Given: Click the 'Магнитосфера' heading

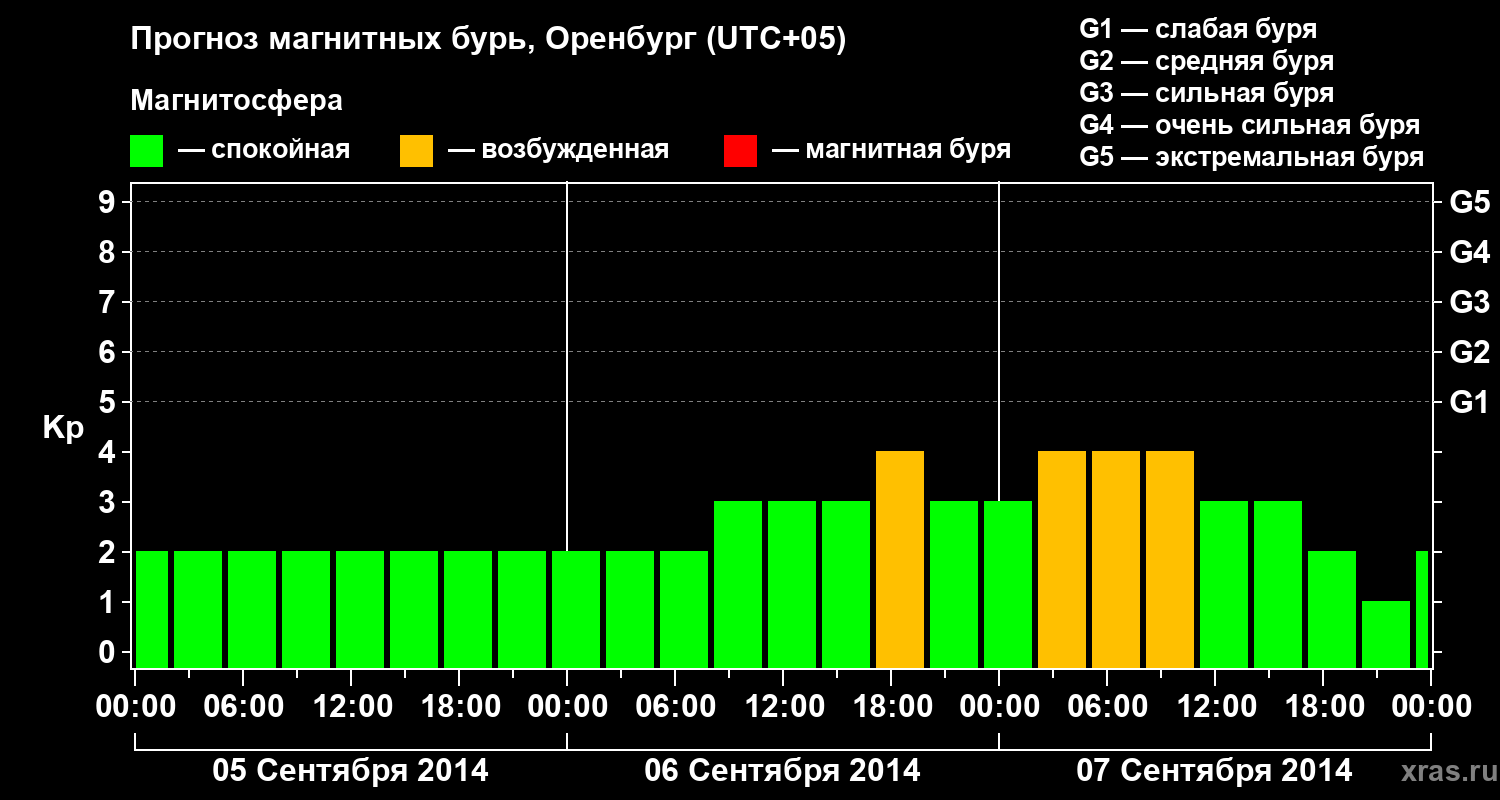Looking at the screenshot, I should click(x=236, y=101).
